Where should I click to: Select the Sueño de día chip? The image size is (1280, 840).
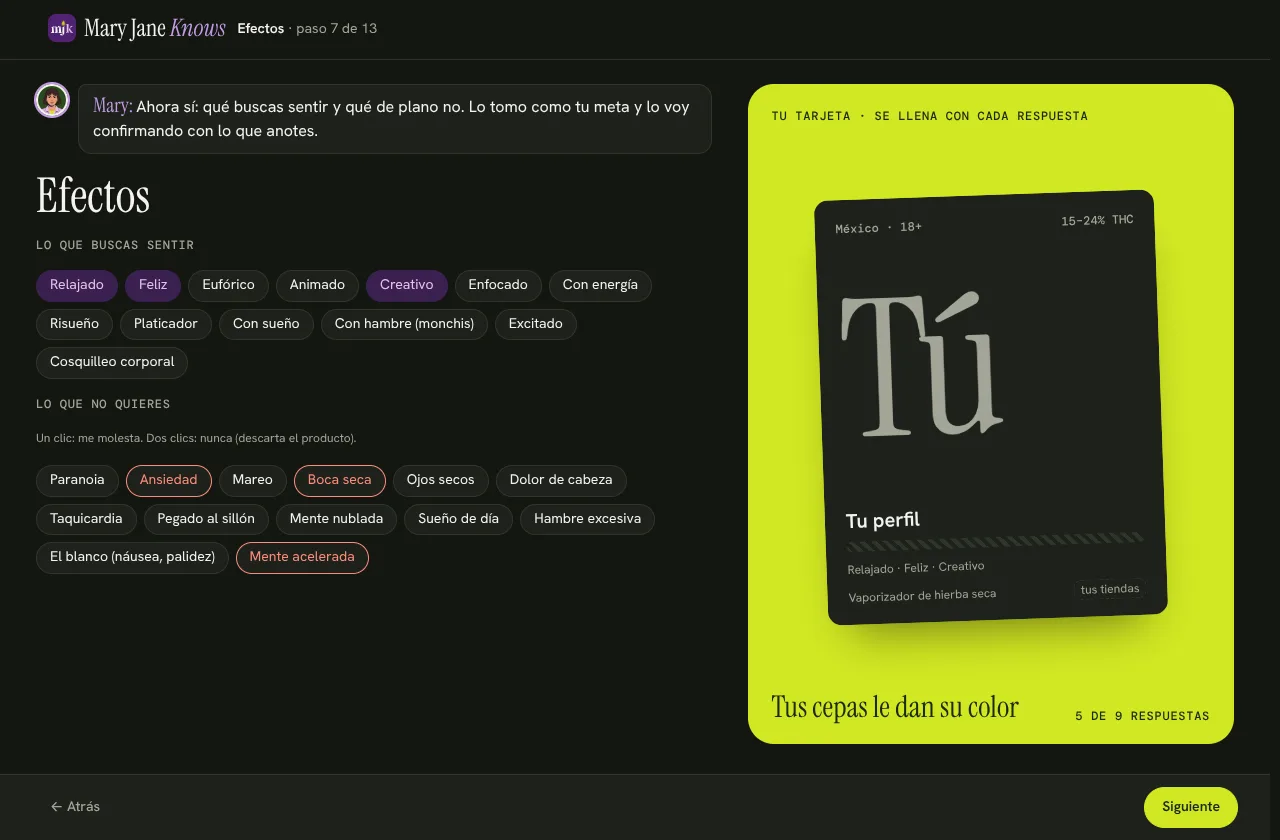tap(459, 519)
